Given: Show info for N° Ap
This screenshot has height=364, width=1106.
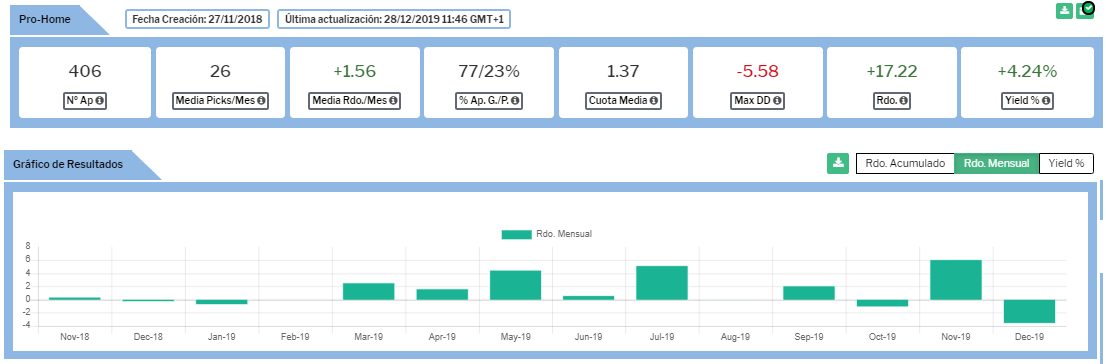Looking at the screenshot, I should (x=99, y=101).
